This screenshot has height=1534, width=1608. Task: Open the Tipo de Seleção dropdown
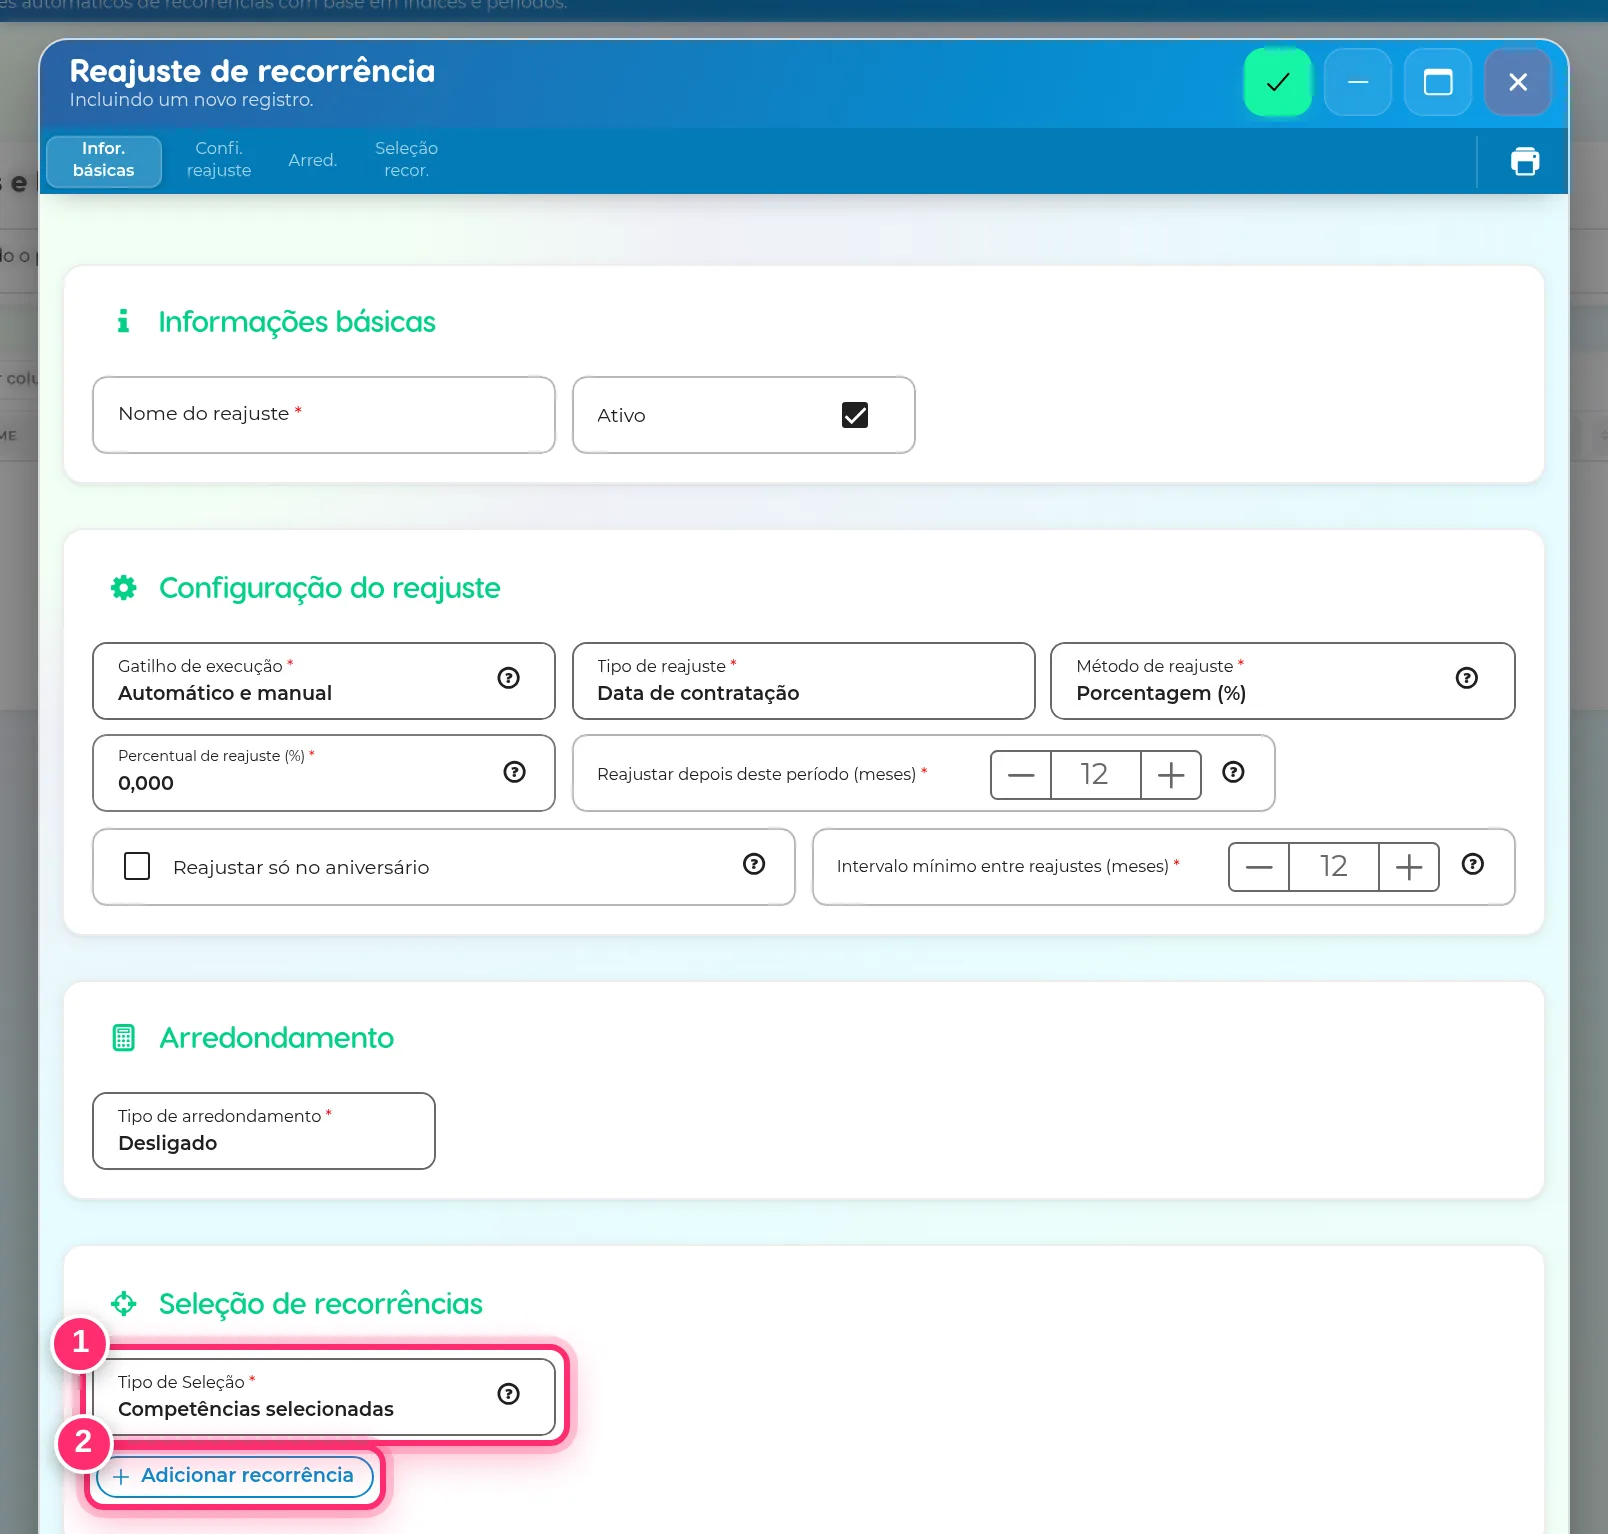point(323,1397)
